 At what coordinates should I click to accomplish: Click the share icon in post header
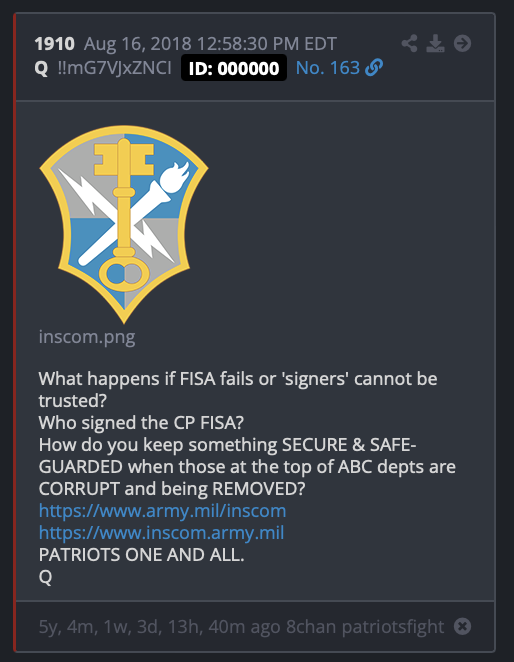click(409, 43)
